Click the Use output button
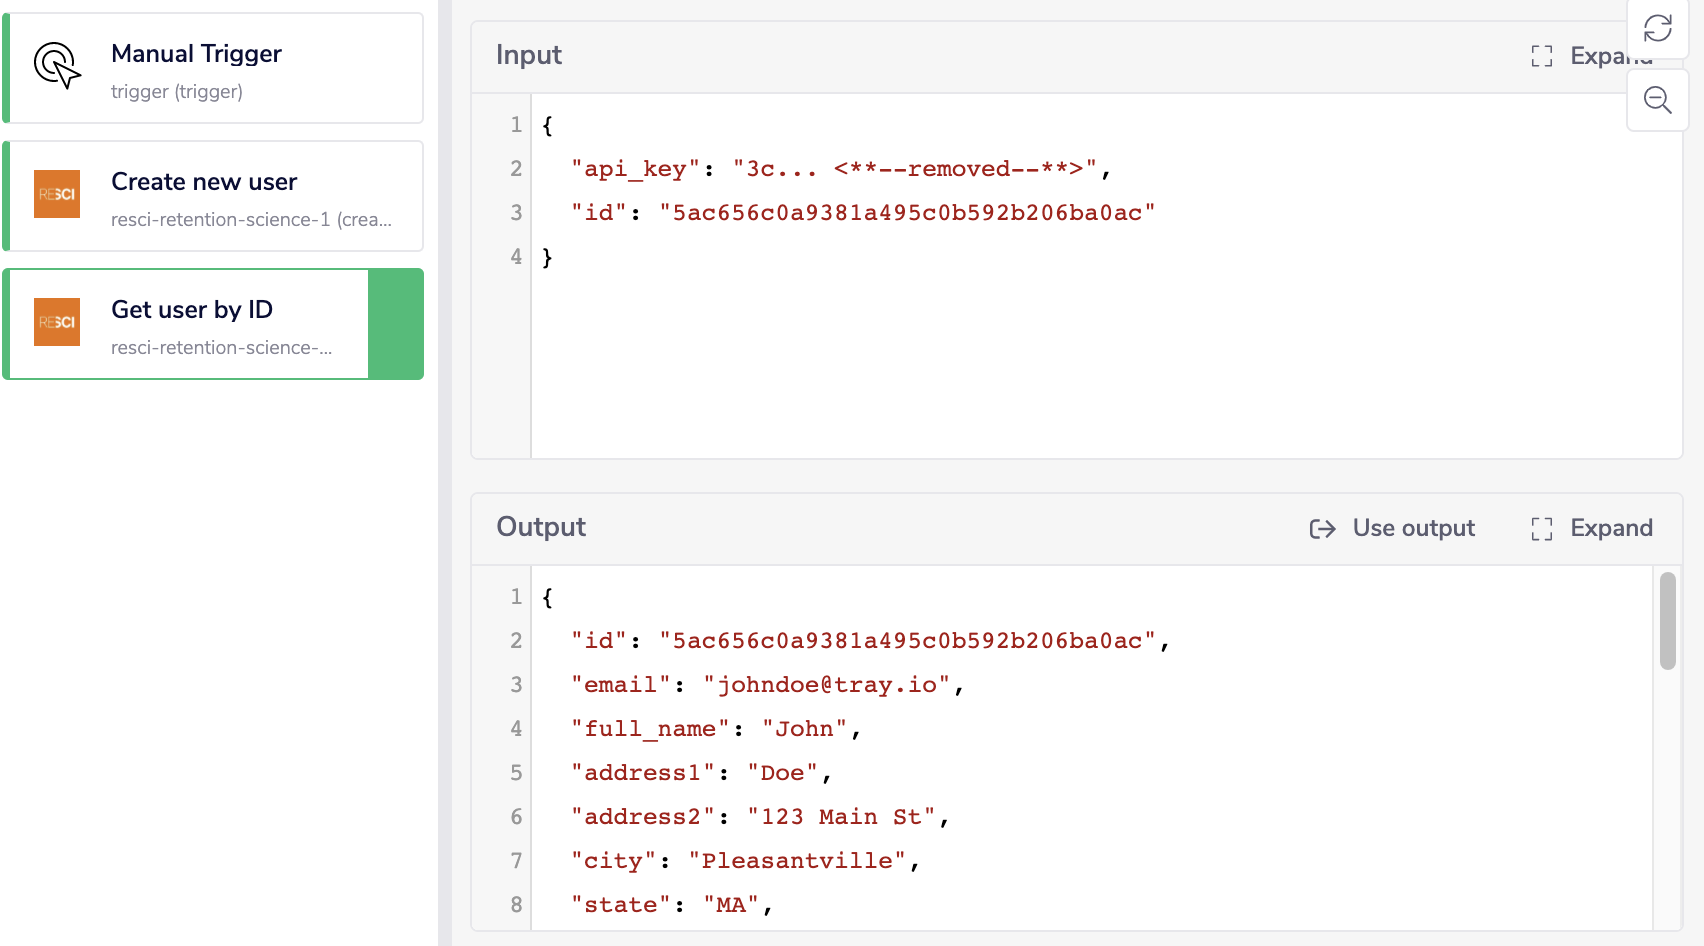Viewport: 1704px width, 946px height. [x=1412, y=528]
